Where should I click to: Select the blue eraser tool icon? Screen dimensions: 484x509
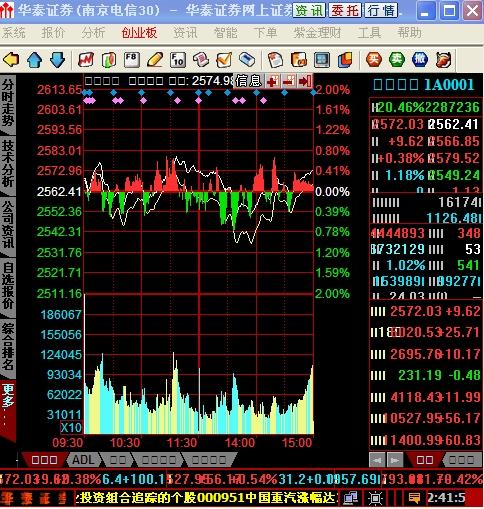pyautogui.click(x=247, y=60)
